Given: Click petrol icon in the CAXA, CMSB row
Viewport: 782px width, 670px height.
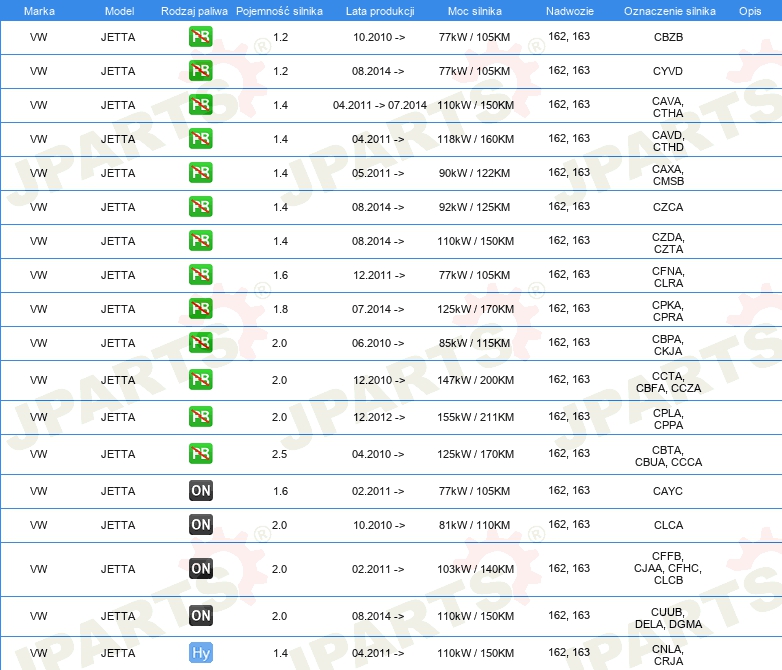Looking at the screenshot, I should point(200,173).
